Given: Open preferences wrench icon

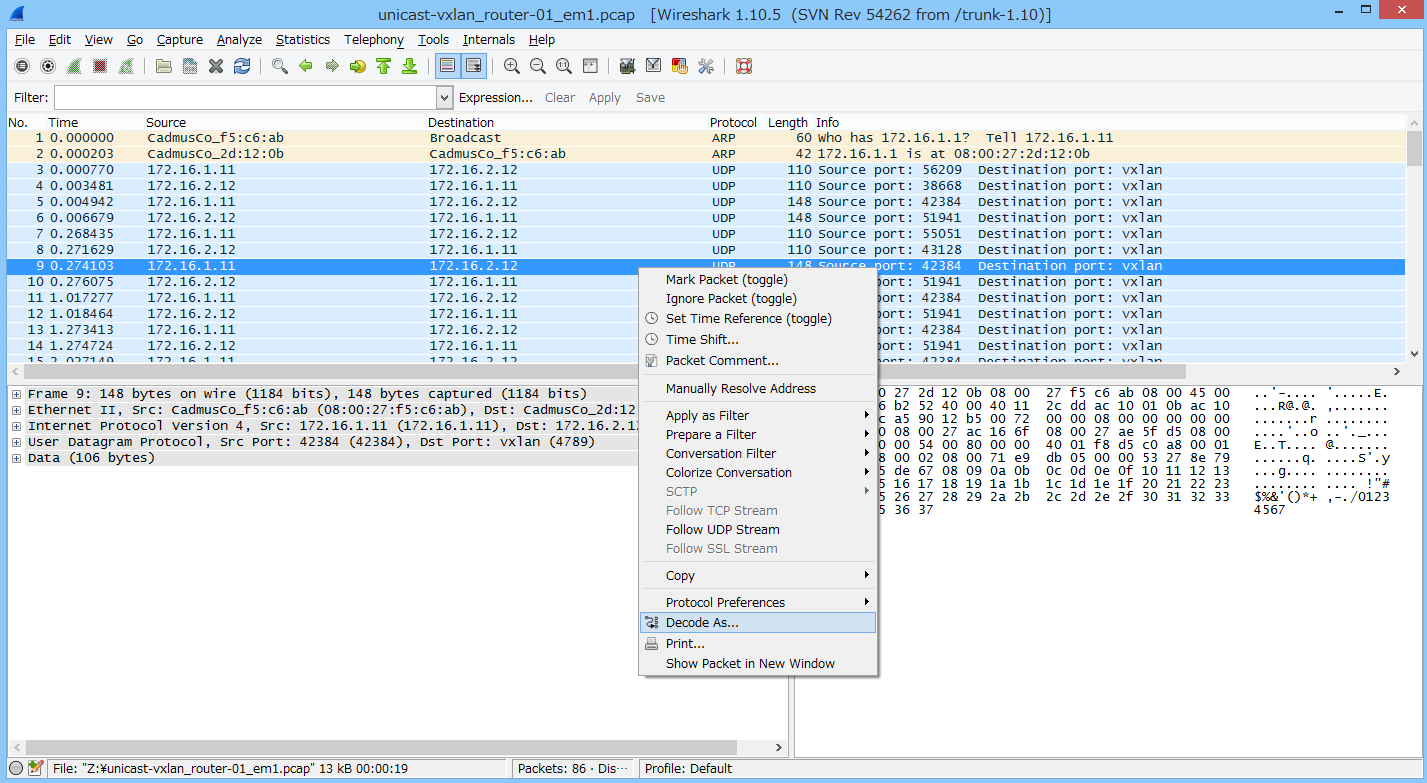Looking at the screenshot, I should [706, 66].
